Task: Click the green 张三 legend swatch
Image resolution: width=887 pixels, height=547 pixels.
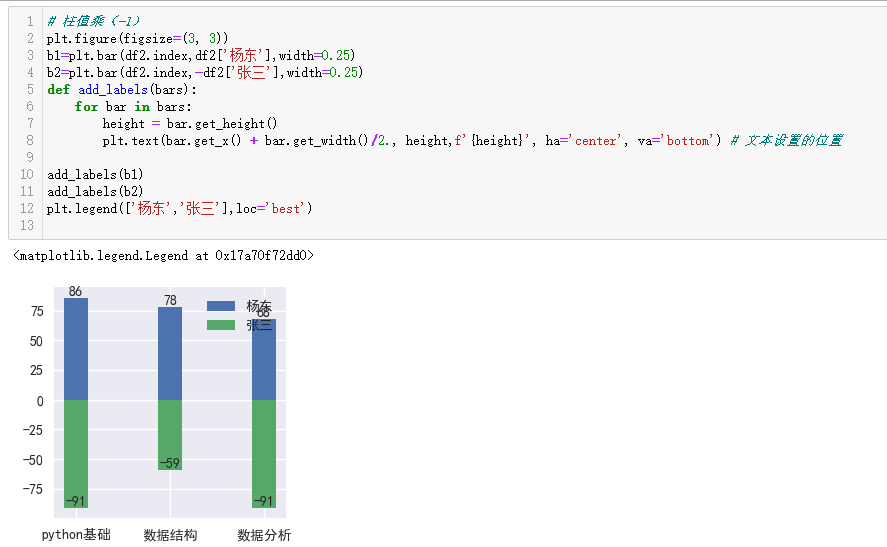Action: tap(221, 325)
